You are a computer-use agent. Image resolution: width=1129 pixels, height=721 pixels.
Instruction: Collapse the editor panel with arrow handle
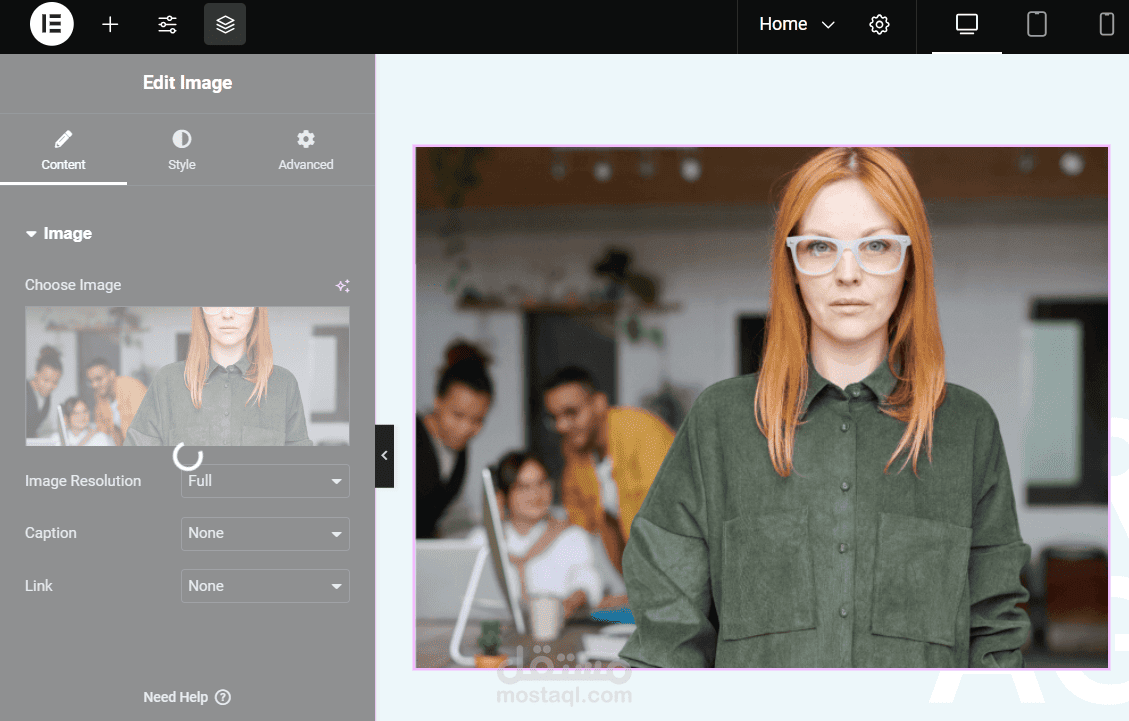point(384,456)
